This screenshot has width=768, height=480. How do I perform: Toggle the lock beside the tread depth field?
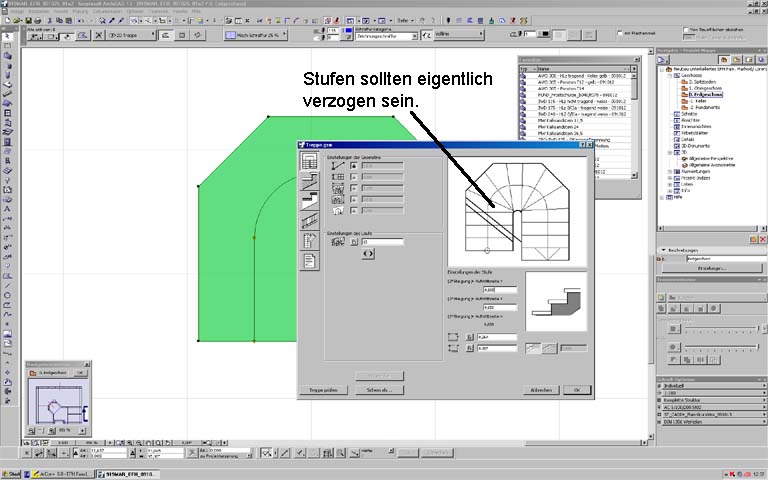click(x=470, y=337)
